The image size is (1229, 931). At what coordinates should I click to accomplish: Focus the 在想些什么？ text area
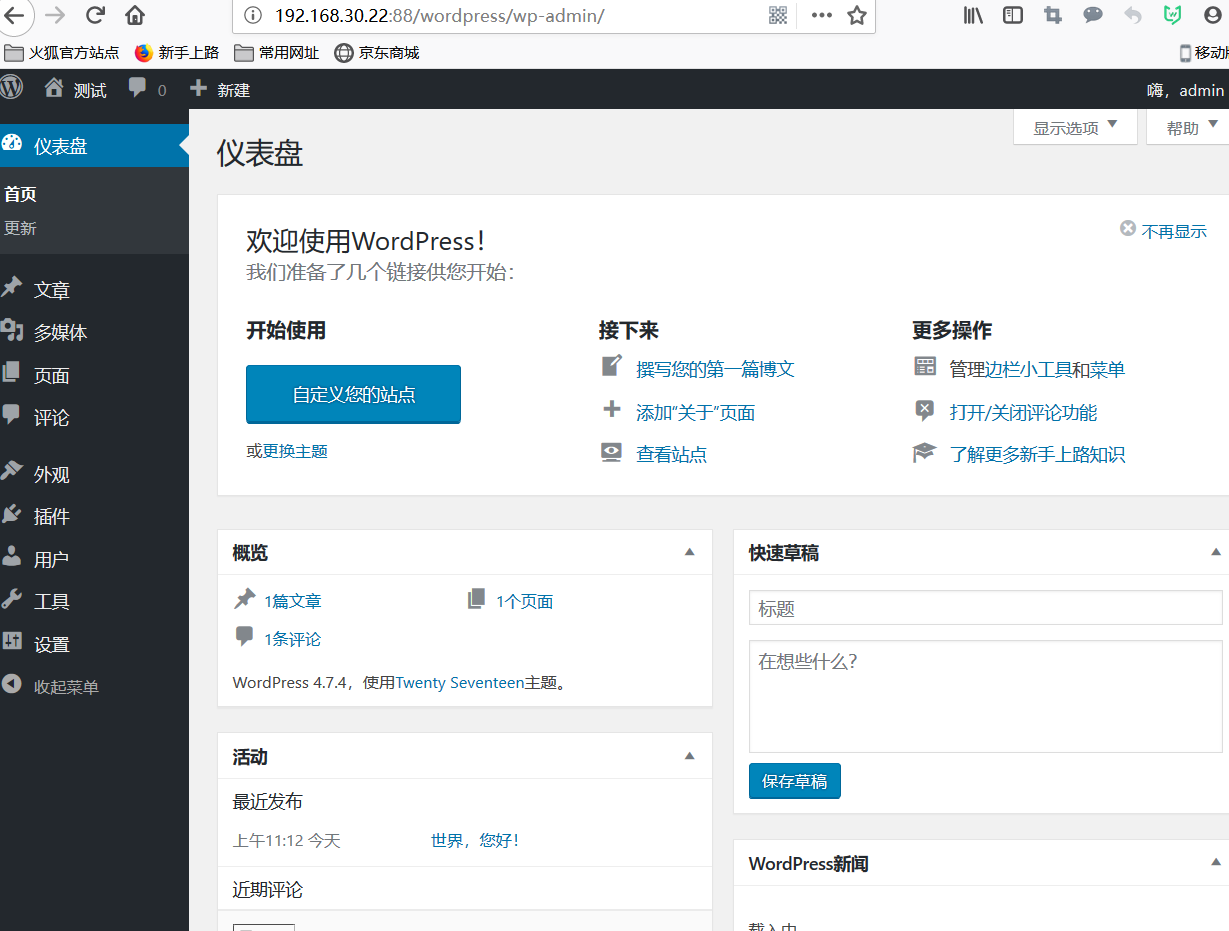(985, 696)
